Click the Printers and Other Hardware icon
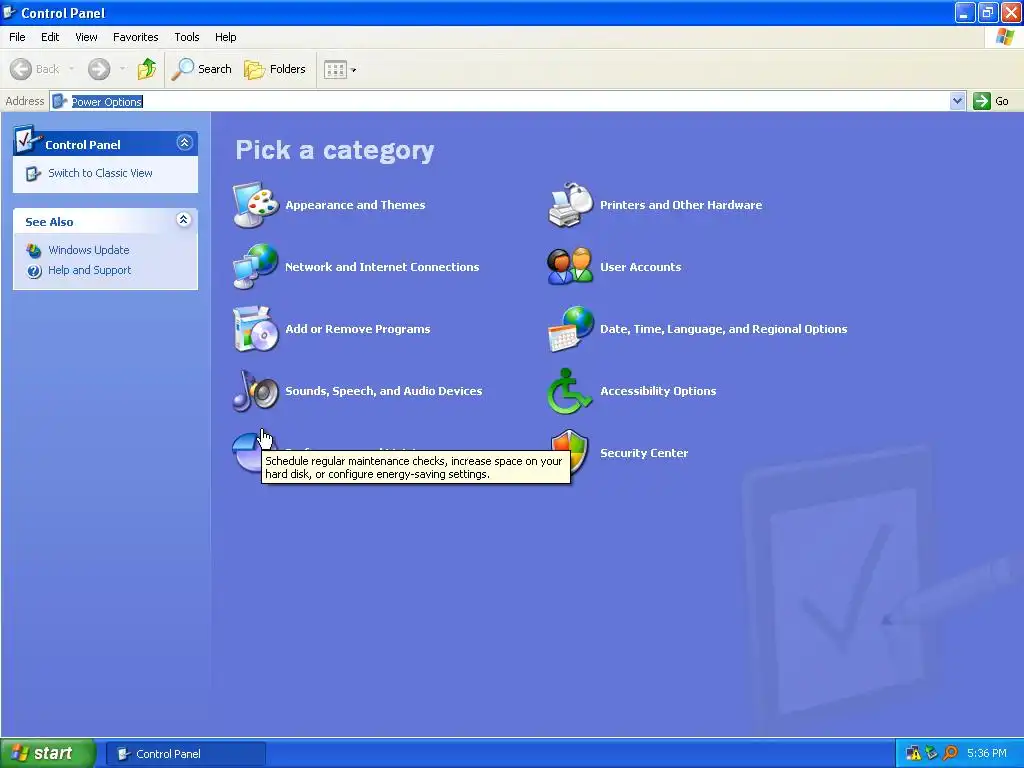 tap(570, 205)
